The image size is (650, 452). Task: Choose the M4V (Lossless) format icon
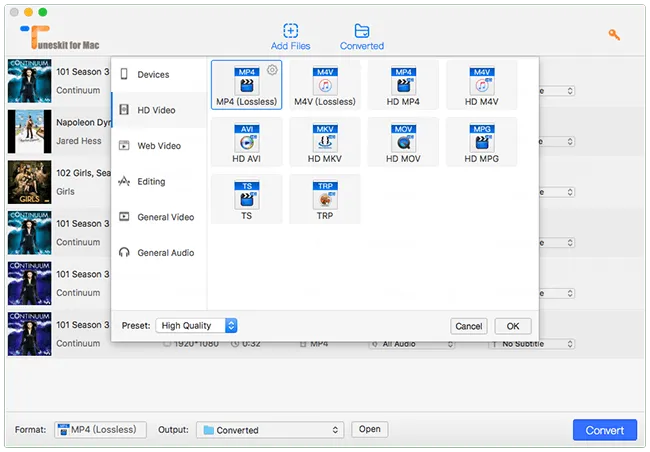[x=325, y=82]
